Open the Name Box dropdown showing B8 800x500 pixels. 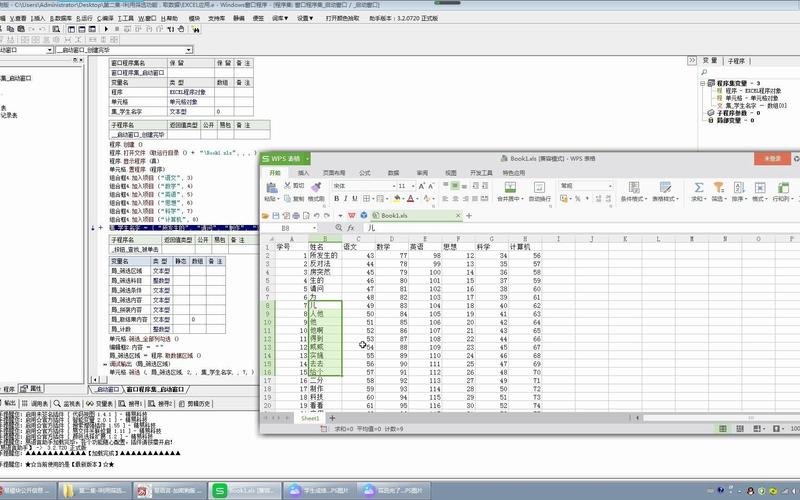tap(314, 228)
